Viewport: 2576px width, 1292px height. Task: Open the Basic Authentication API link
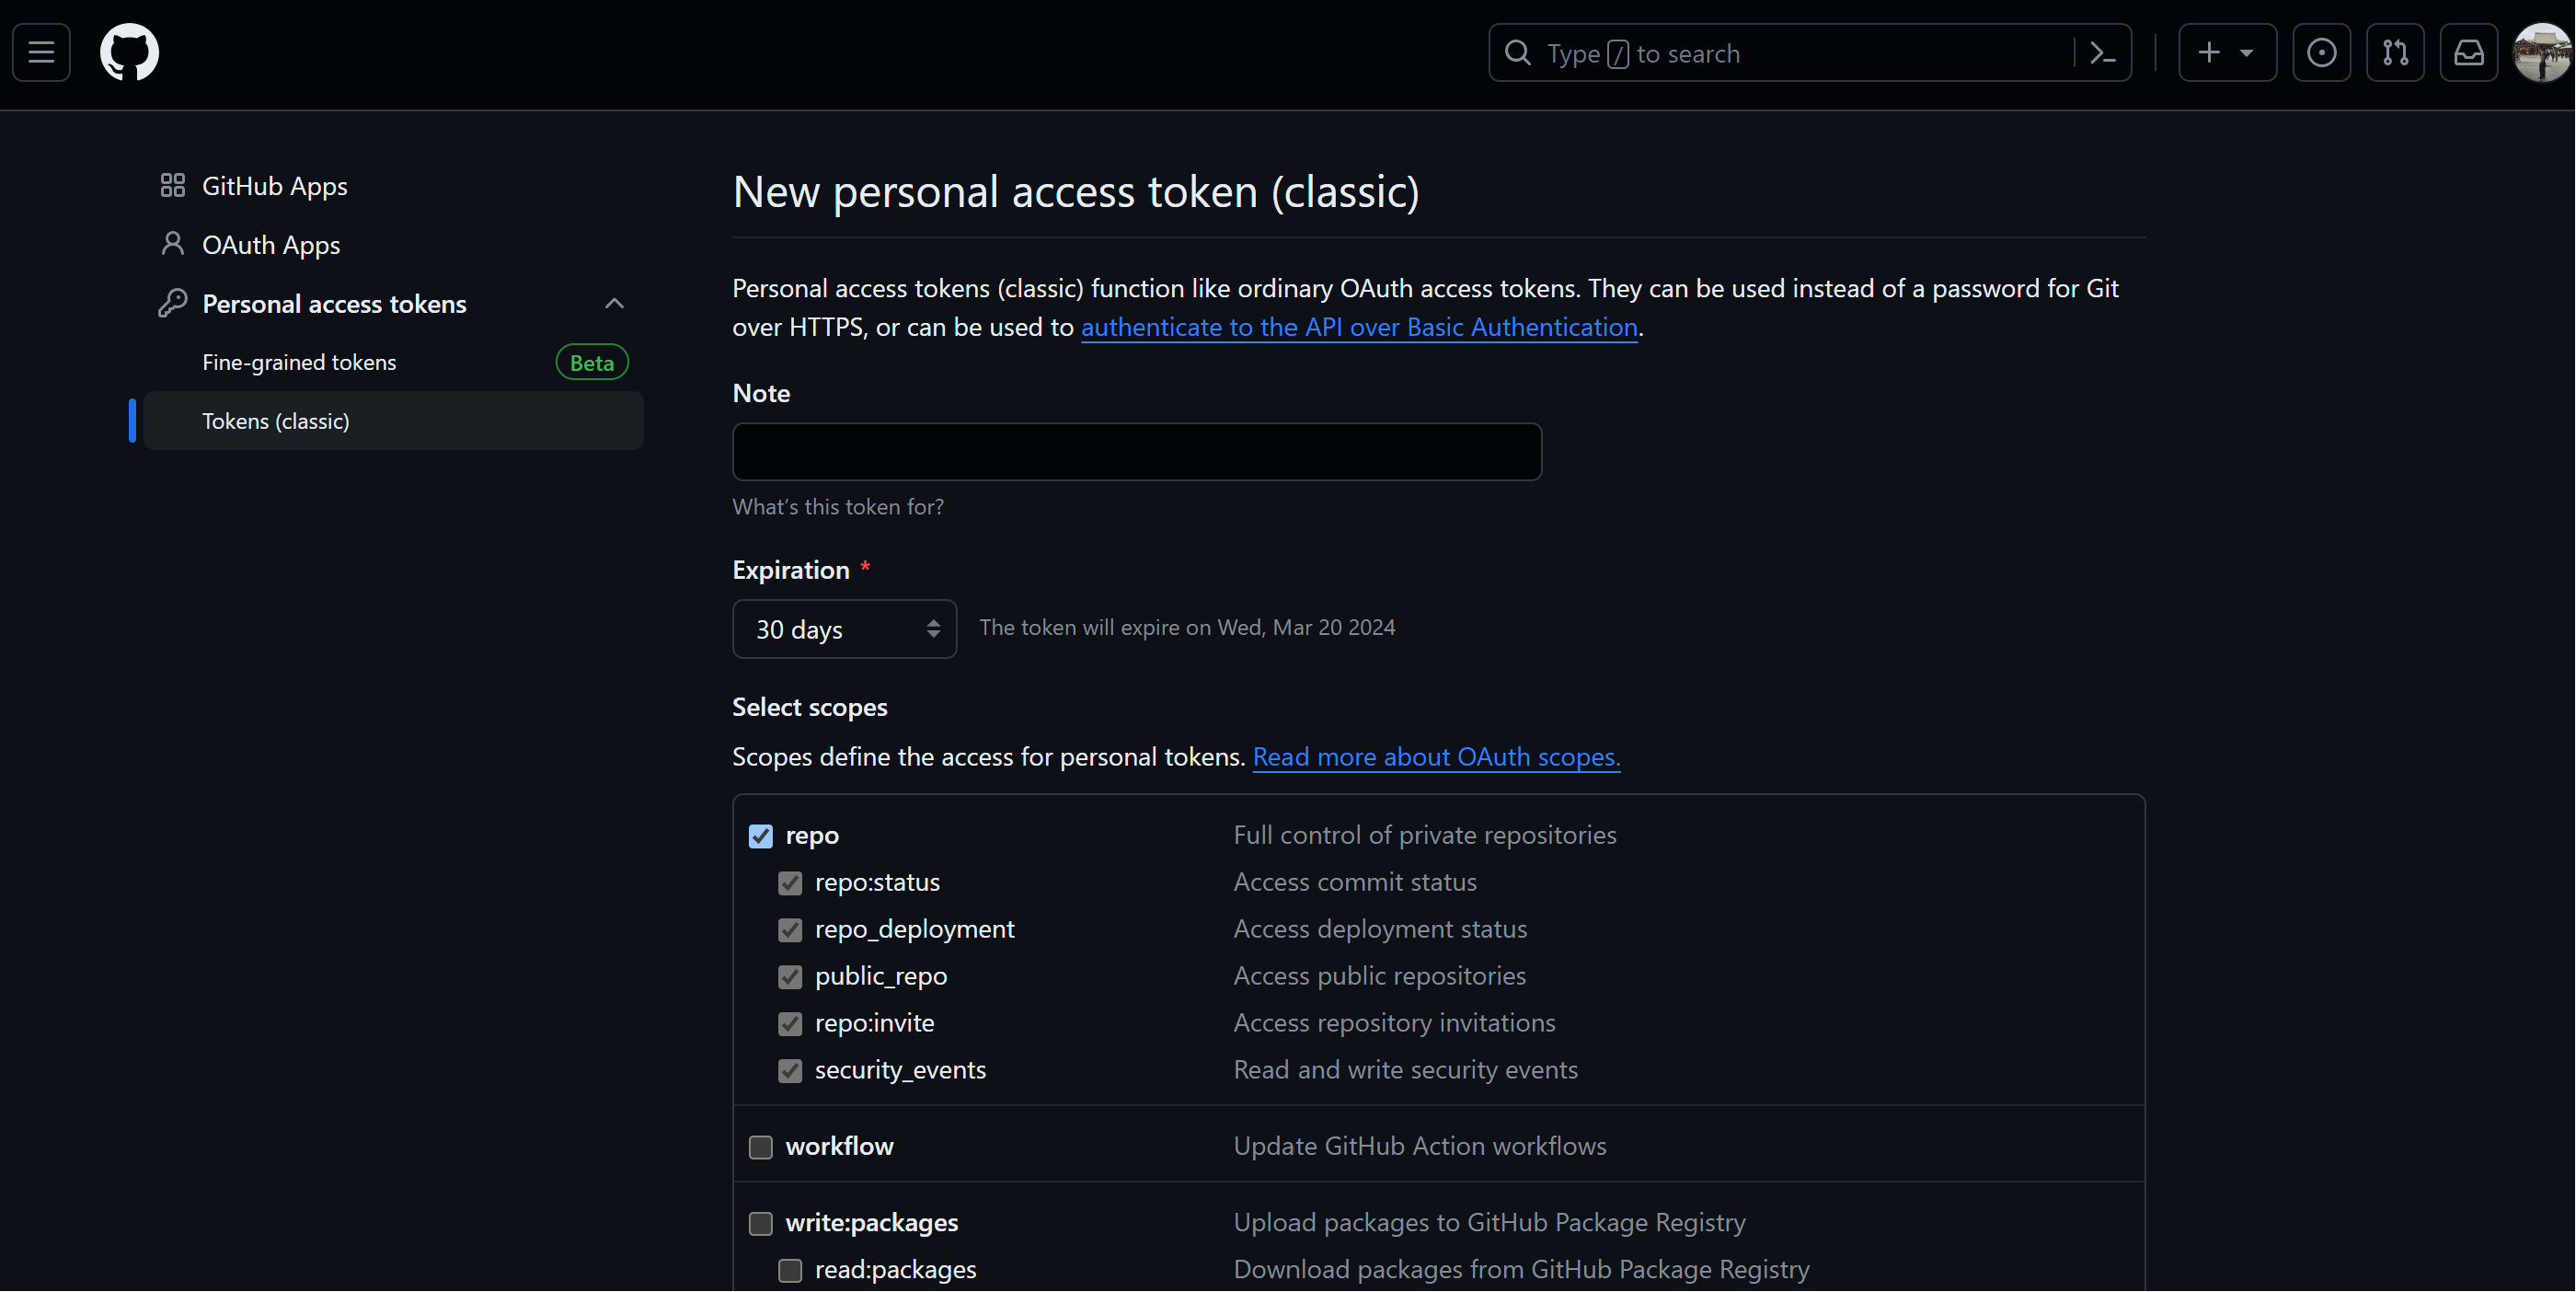[x=1358, y=327]
